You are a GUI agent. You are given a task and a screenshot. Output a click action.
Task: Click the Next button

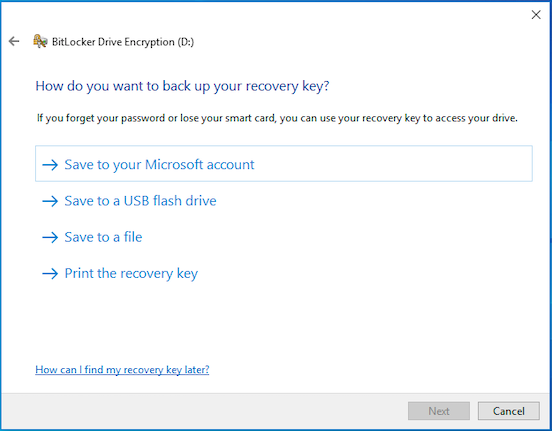439,411
